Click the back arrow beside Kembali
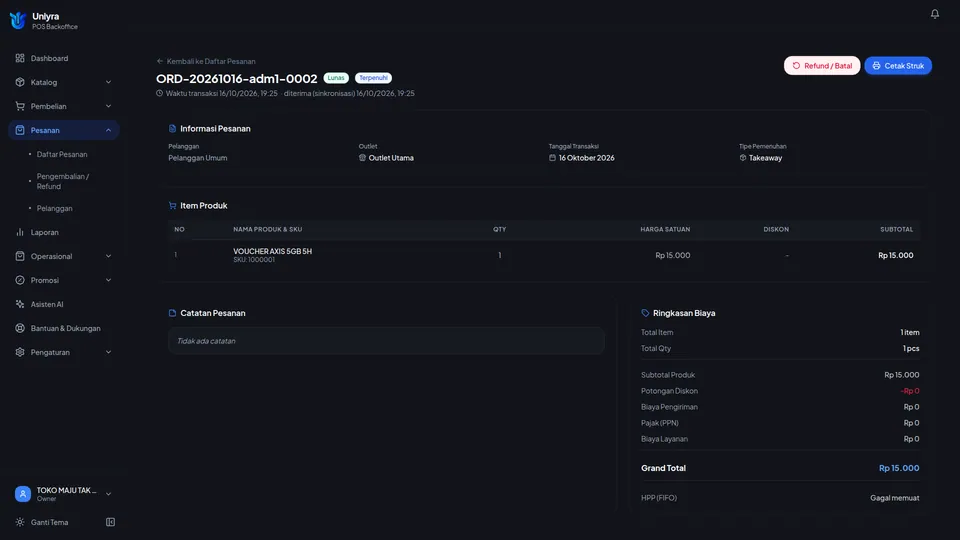This screenshot has width=960, height=540. pyautogui.click(x=160, y=61)
